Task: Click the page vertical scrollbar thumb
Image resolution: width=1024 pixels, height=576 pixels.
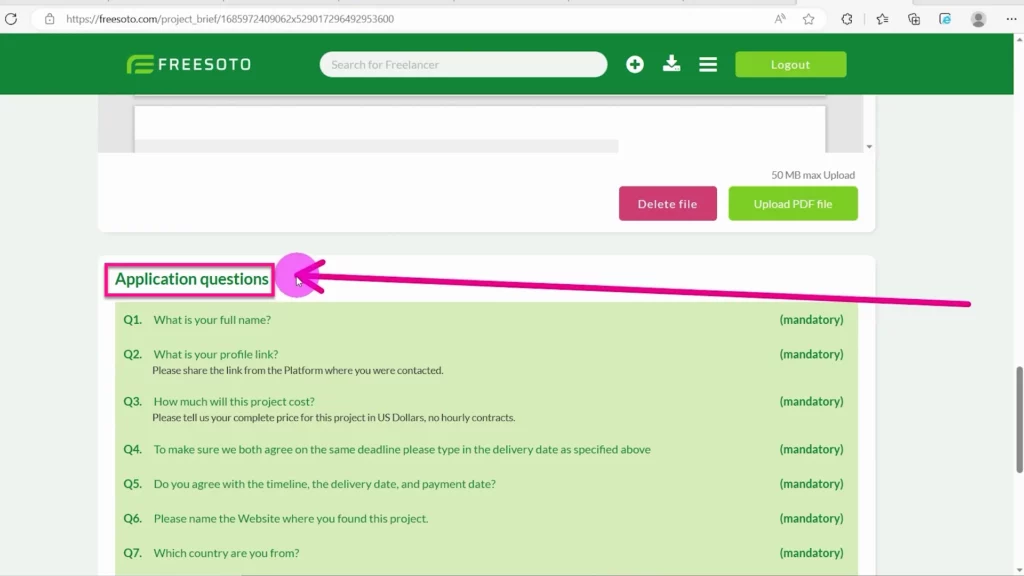Action: (x=1019, y=419)
